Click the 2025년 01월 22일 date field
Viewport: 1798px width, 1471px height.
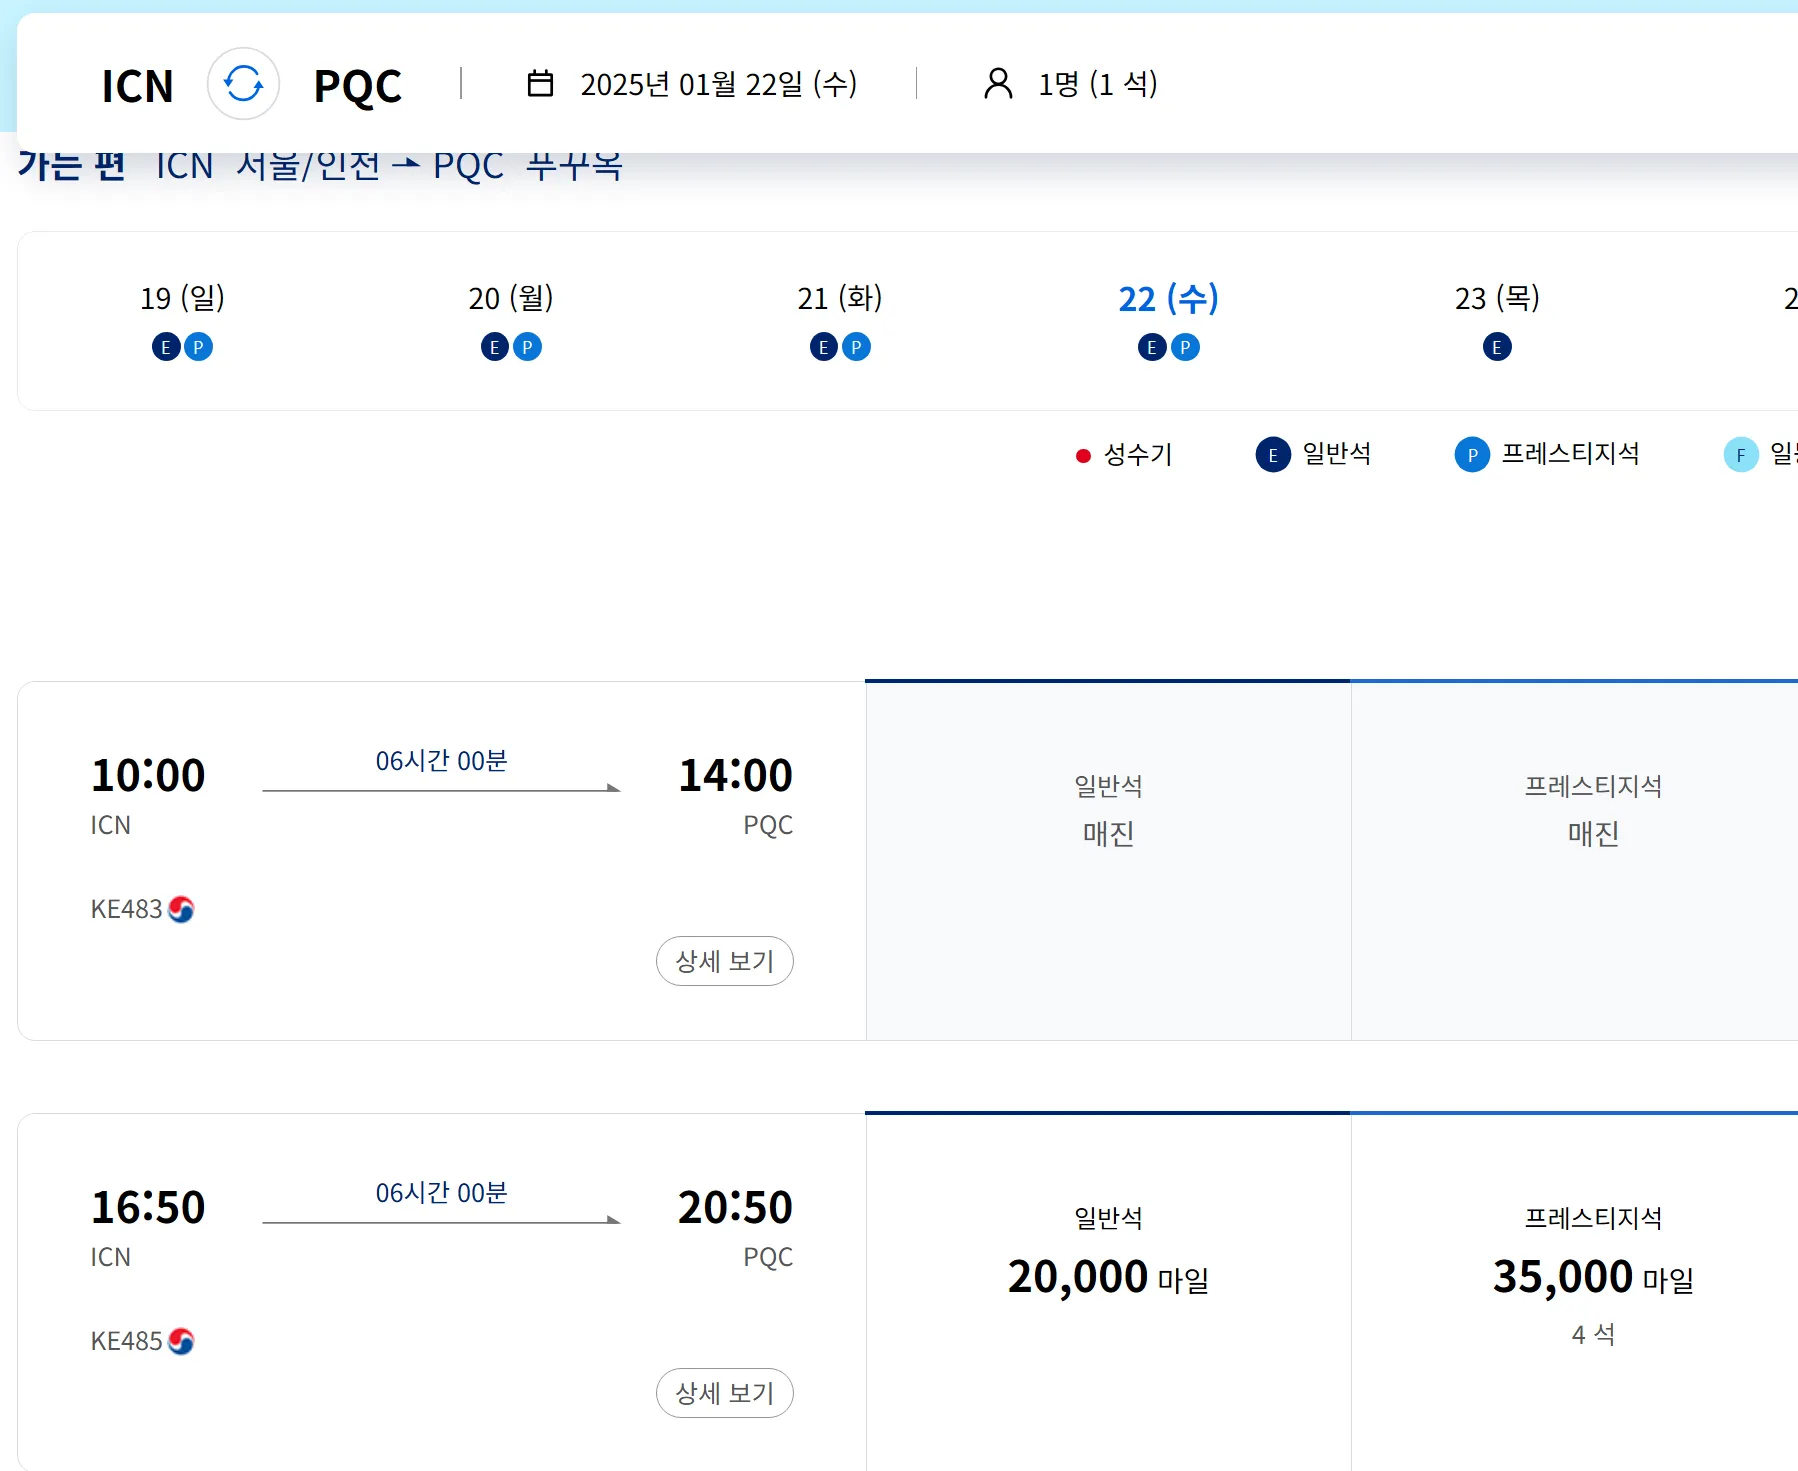click(x=718, y=84)
